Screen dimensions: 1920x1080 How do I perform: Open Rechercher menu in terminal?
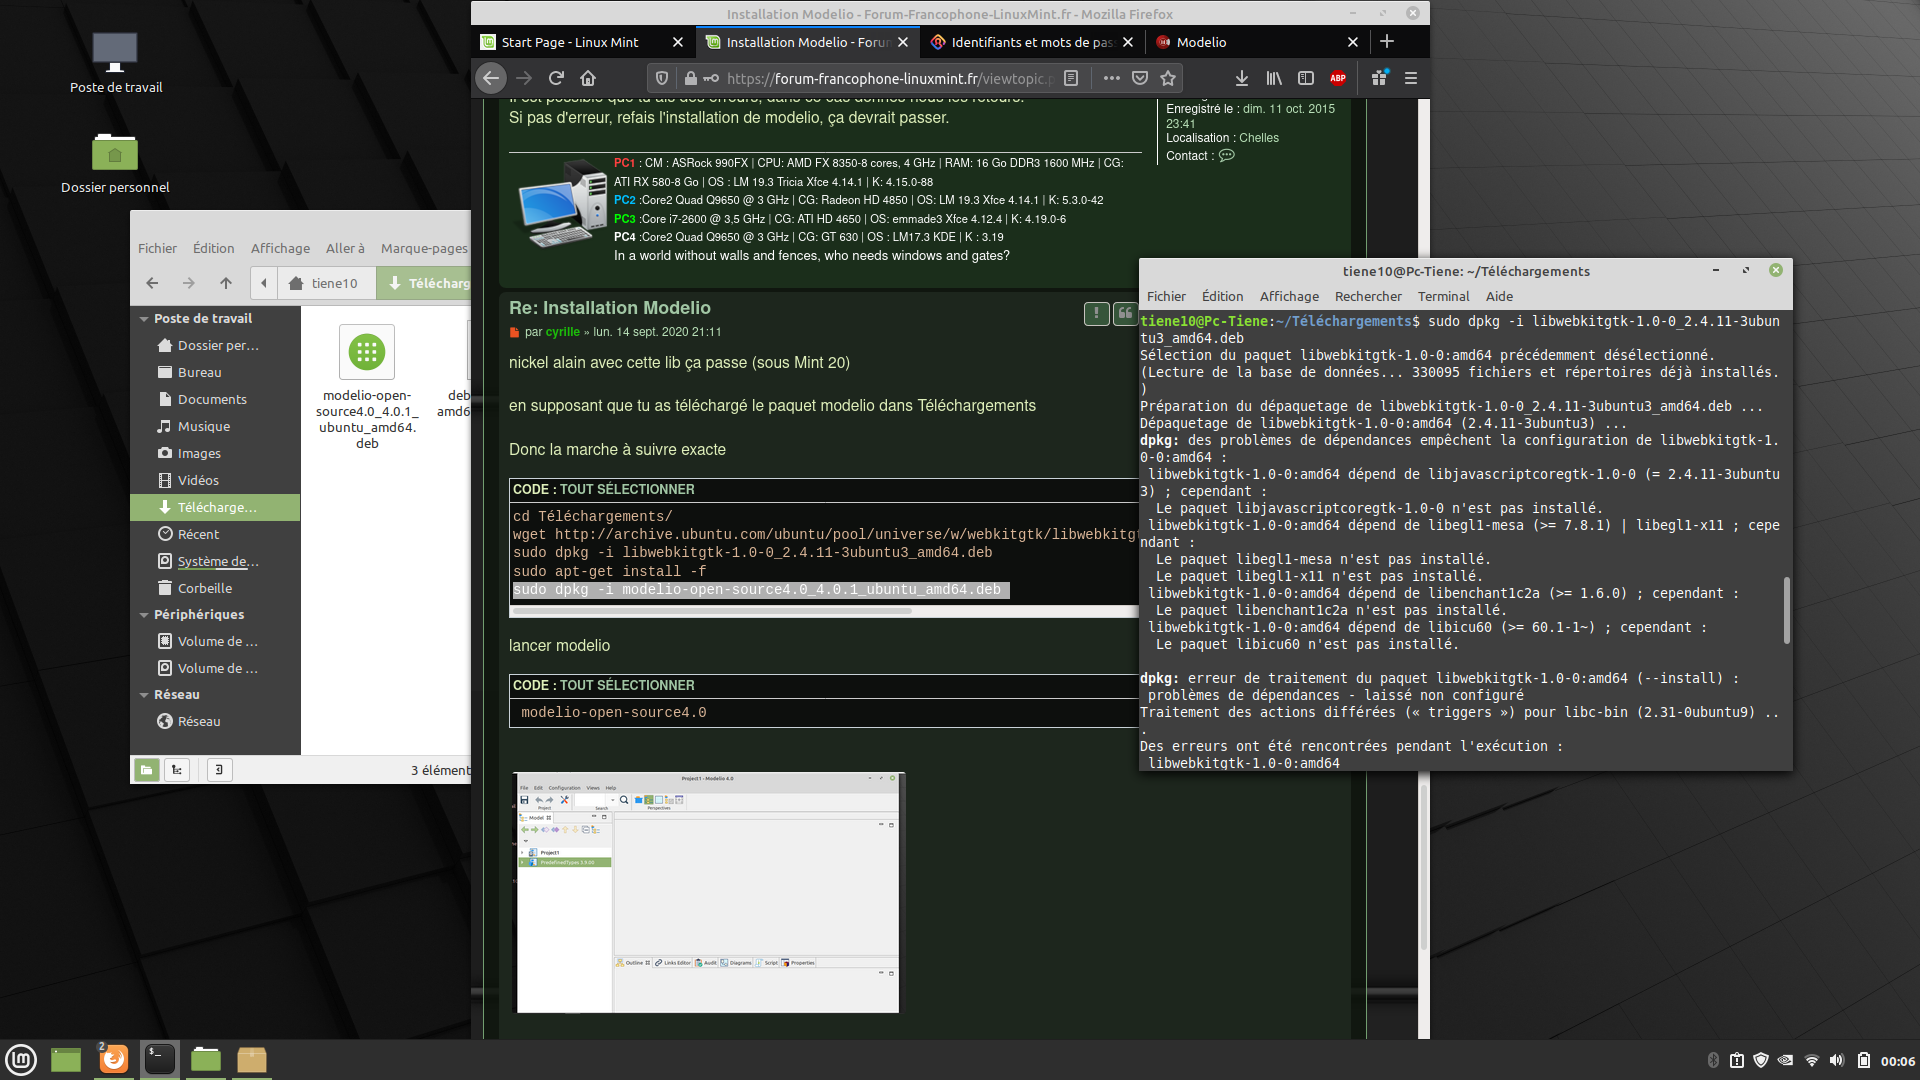pyautogui.click(x=1368, y=296)
